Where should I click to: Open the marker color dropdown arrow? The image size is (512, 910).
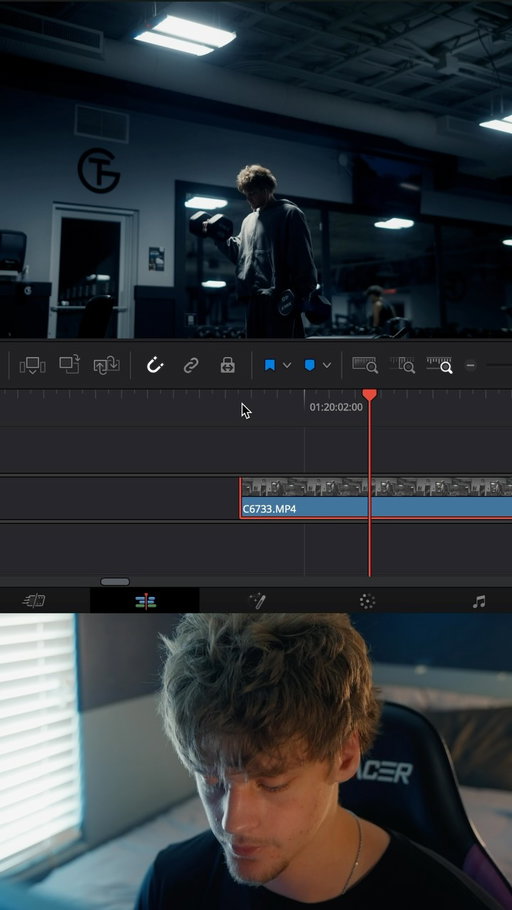click(x=327, y=365)
